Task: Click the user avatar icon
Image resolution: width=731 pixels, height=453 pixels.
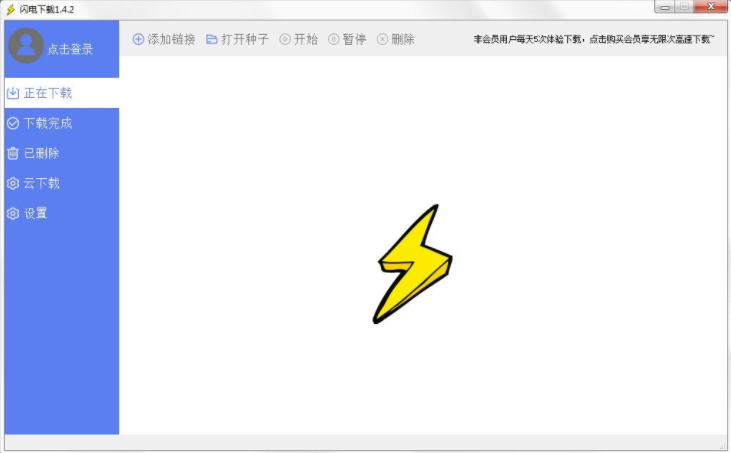Action: [x=25, y=46]
